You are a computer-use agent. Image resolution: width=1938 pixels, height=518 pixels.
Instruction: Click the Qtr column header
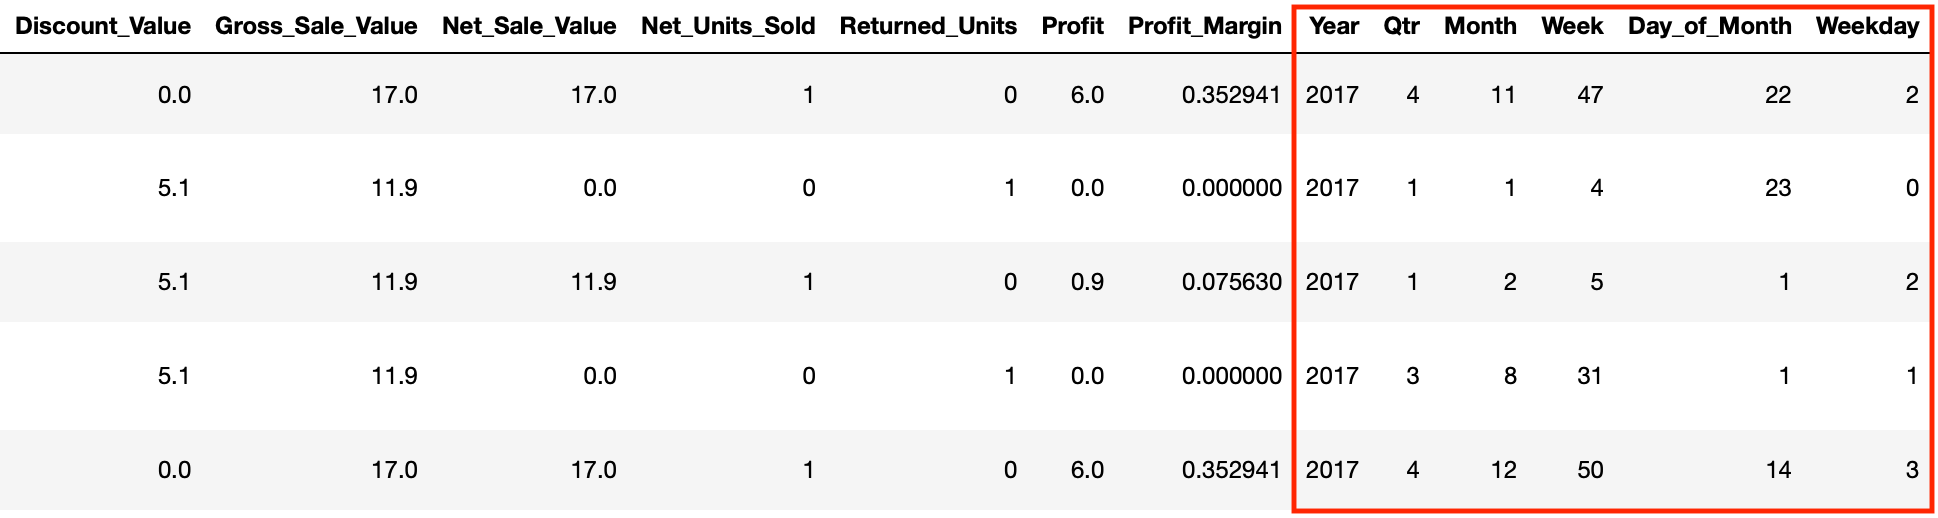tap(1402, 26)
